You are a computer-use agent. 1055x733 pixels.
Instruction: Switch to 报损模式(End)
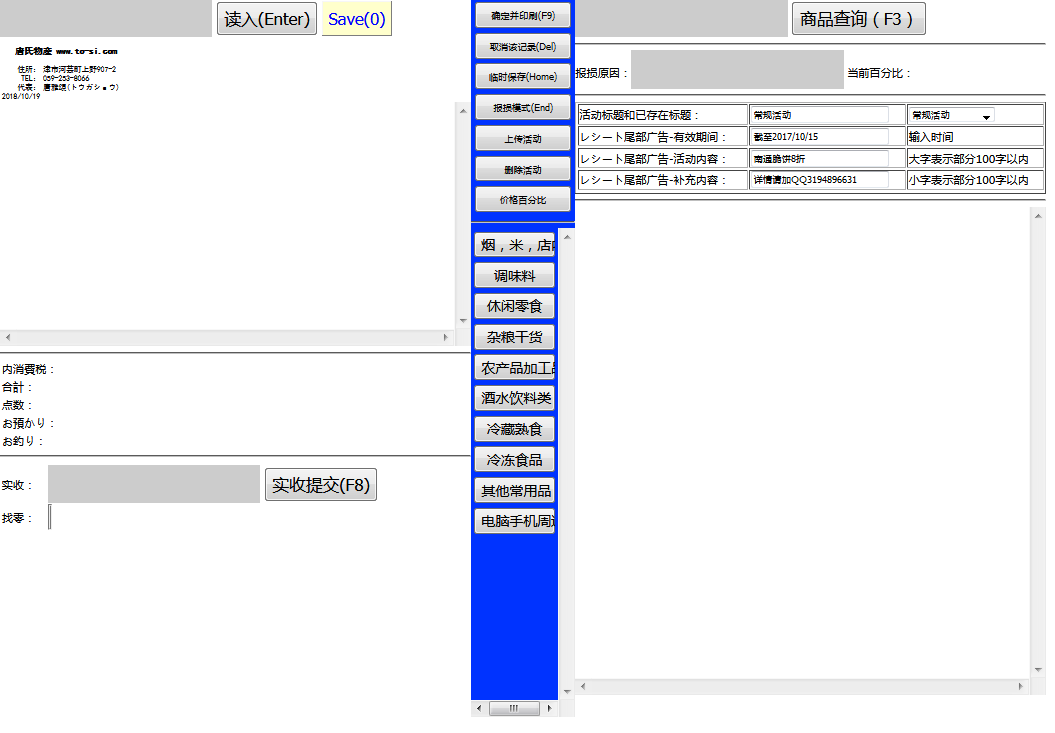523,108
